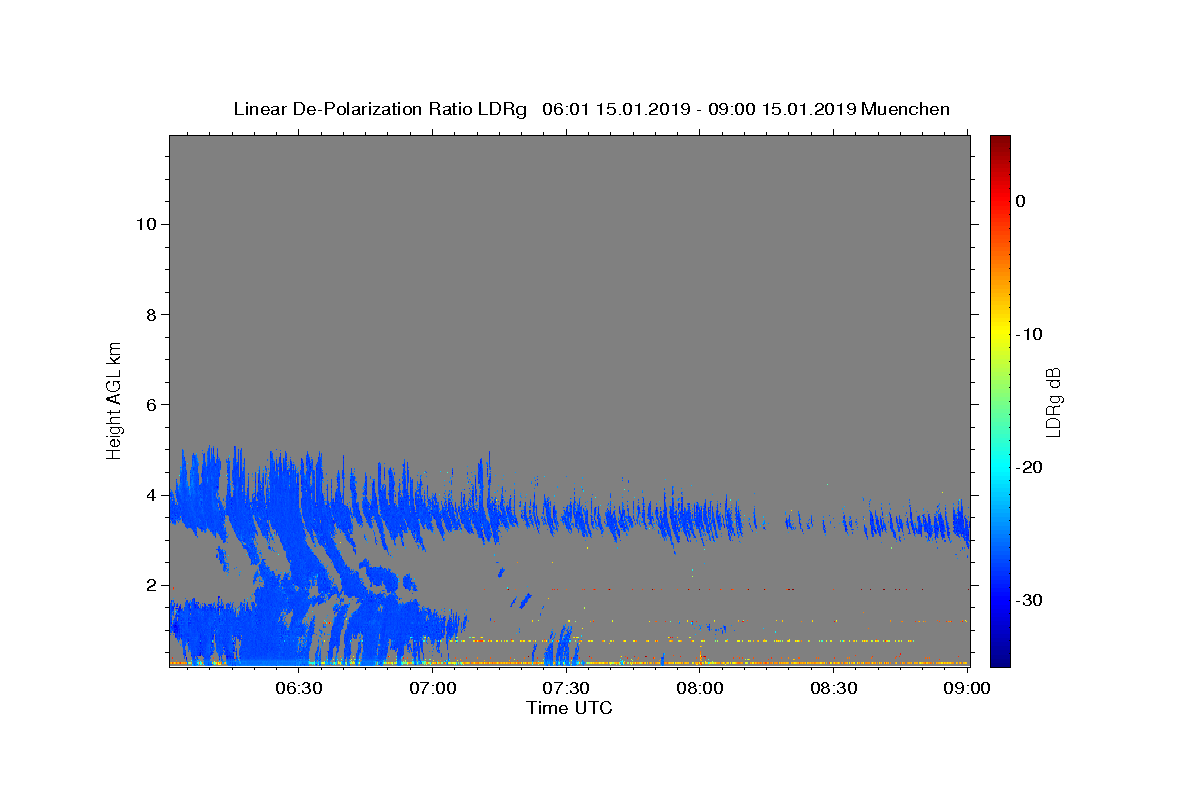
Task: Click the dark blue bottom of colorbar
Action: click(1000, 658)
